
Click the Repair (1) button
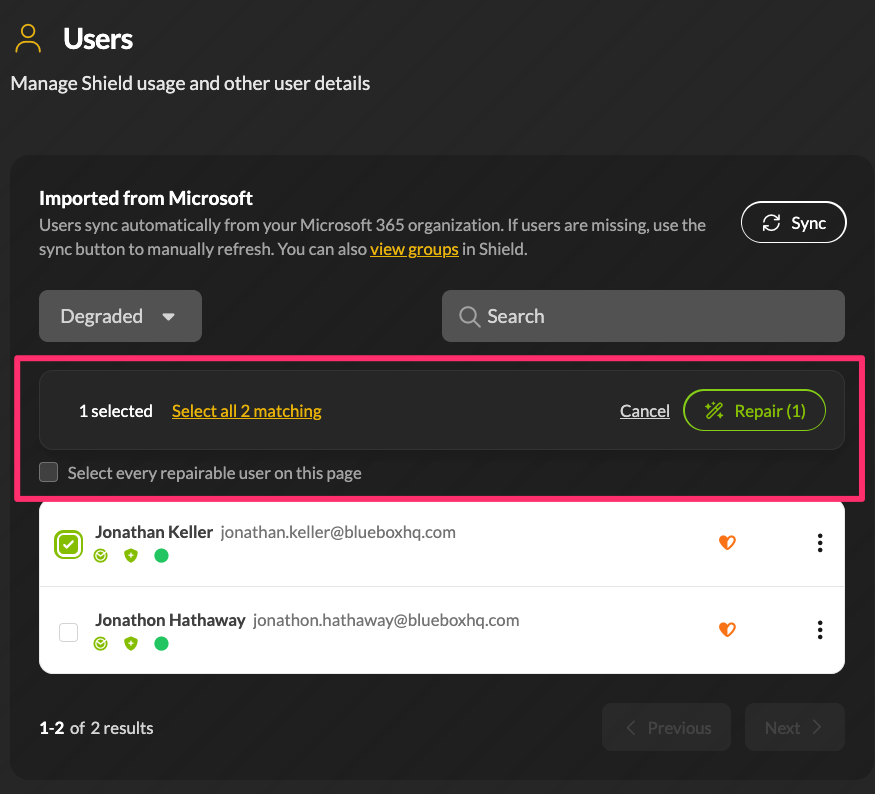pyautogui.click(x=754, y=410)
